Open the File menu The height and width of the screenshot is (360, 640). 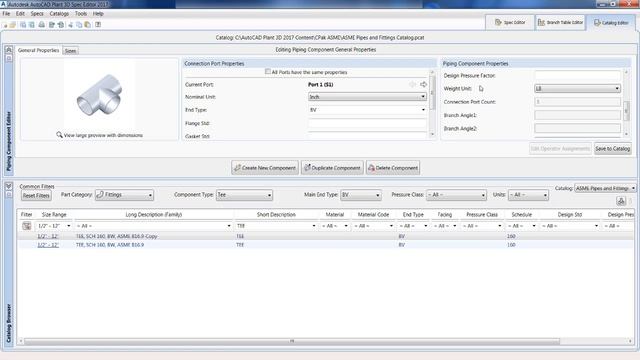[6, 13]
